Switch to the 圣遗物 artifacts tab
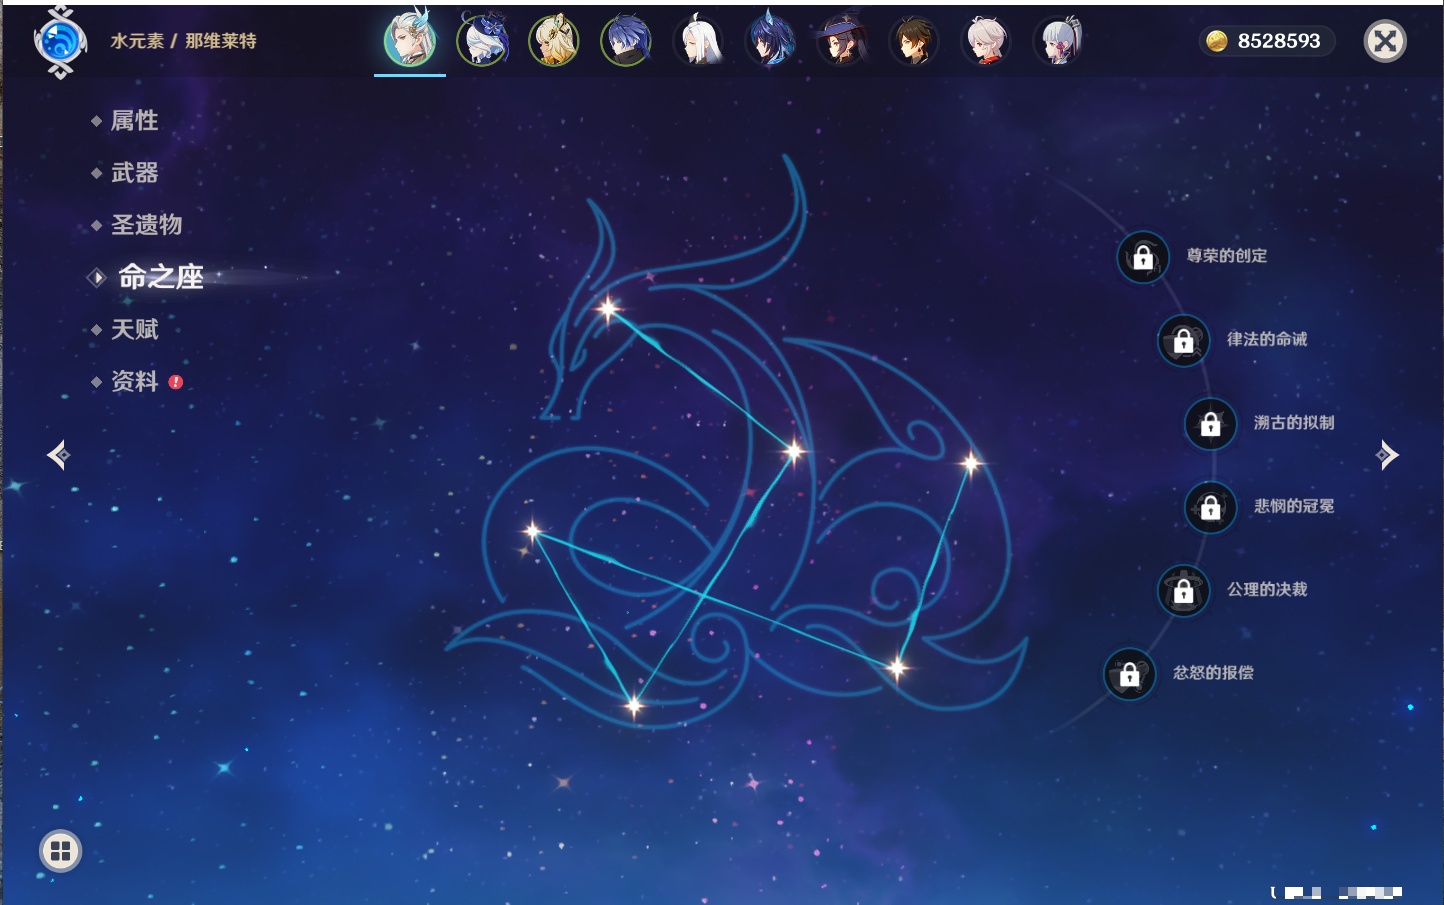The width and height of the screenshot is (1444, 905). pyautogui.click(x=146, y=225)
